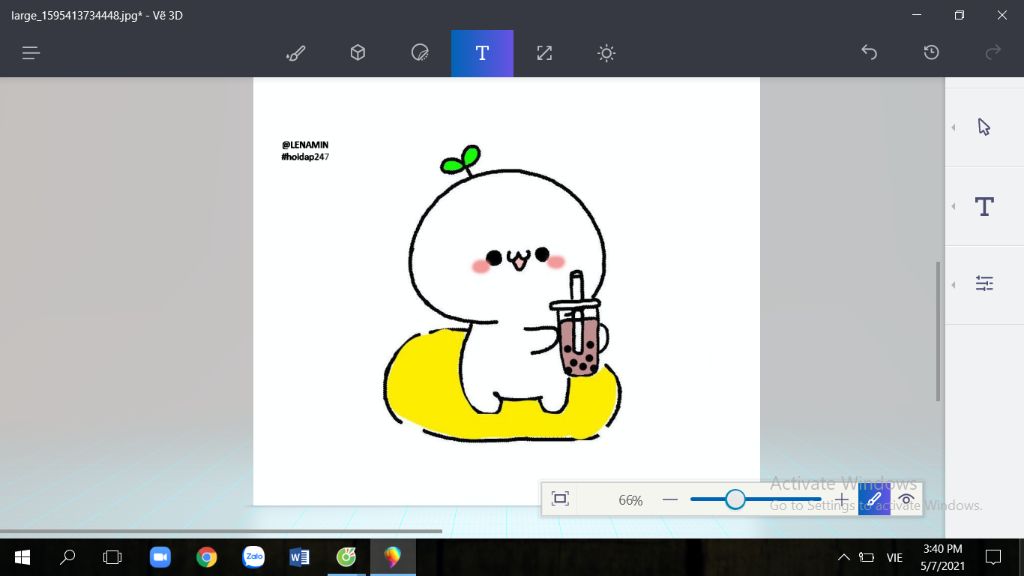
Task: Switch the VIE input language
Action: (895, 557)
